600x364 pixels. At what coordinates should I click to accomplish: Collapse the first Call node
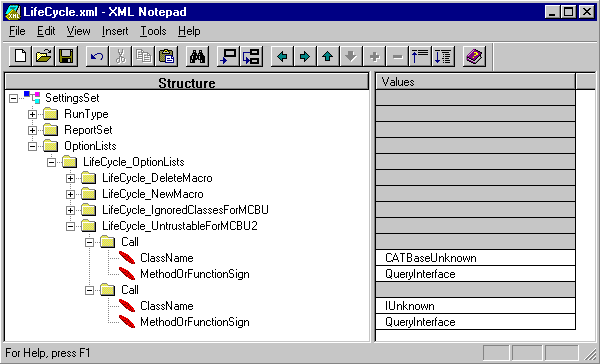click(x=90, y=242)
